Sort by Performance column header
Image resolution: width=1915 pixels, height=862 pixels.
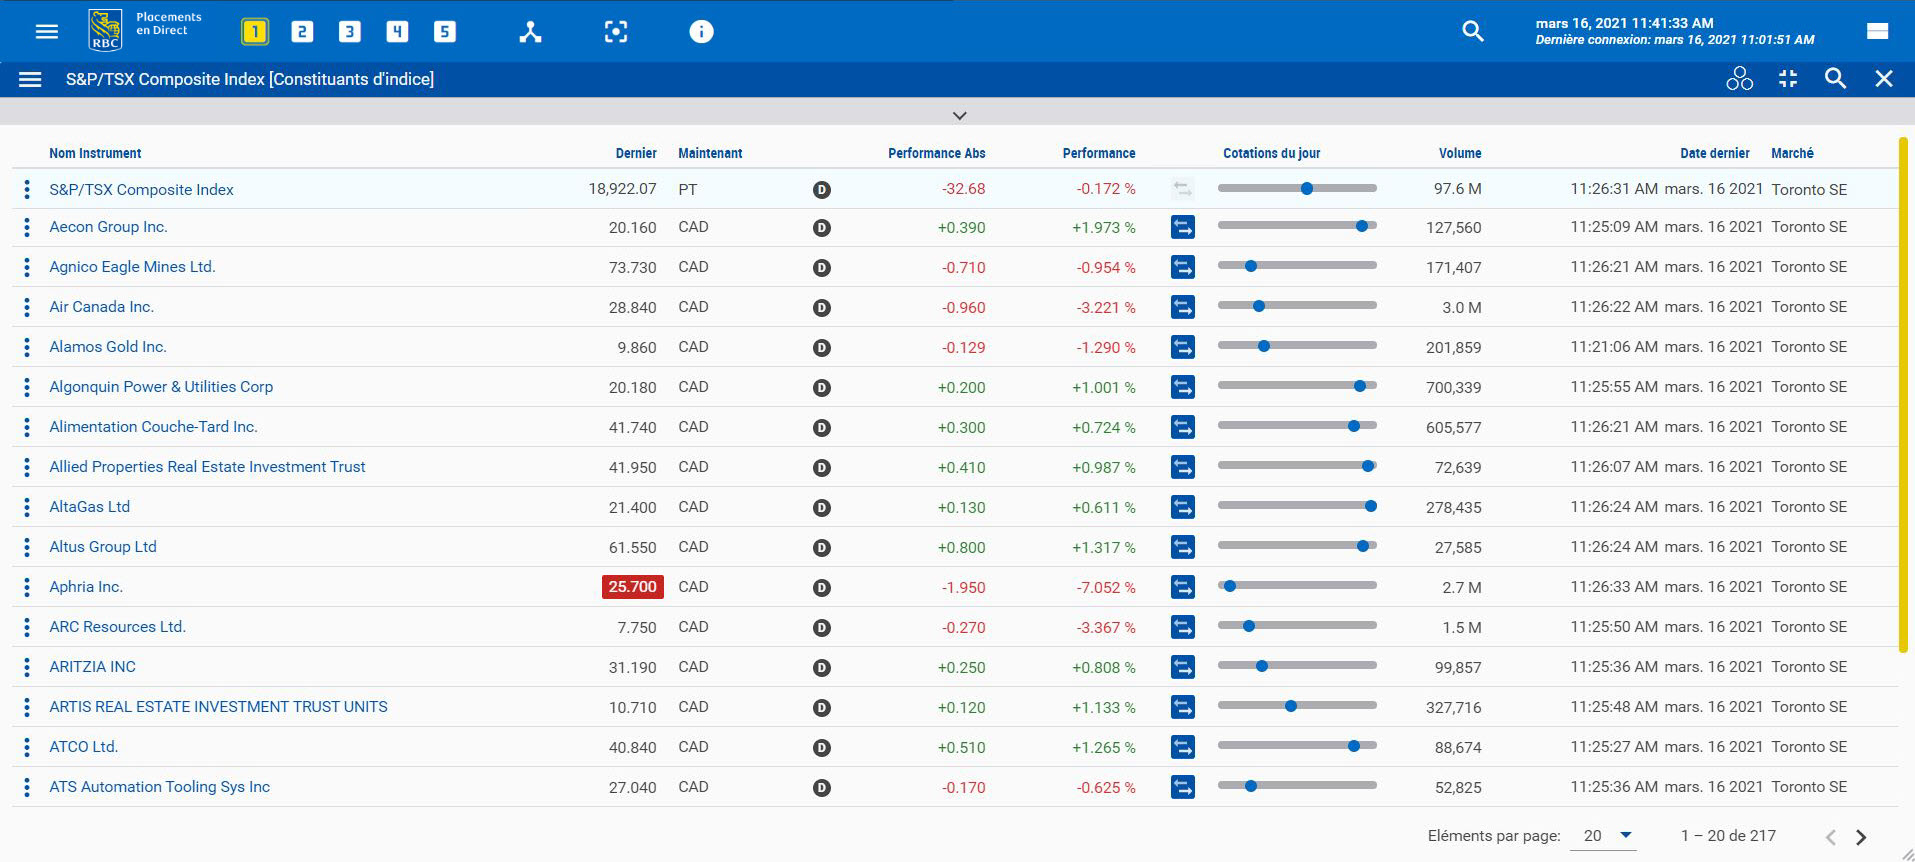pyautogui.click(x=1099, y=153)
